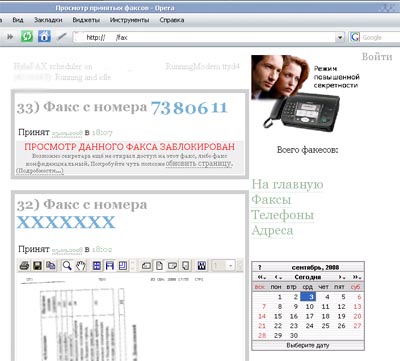Click the Войти login link
This screenshot has width=400, height=361.
coord(377,57)
